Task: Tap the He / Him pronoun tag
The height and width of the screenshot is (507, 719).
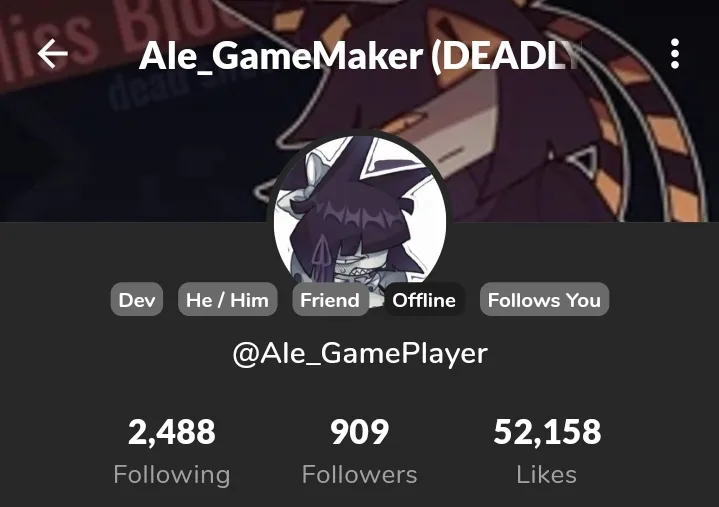Action: pos(227,300)
